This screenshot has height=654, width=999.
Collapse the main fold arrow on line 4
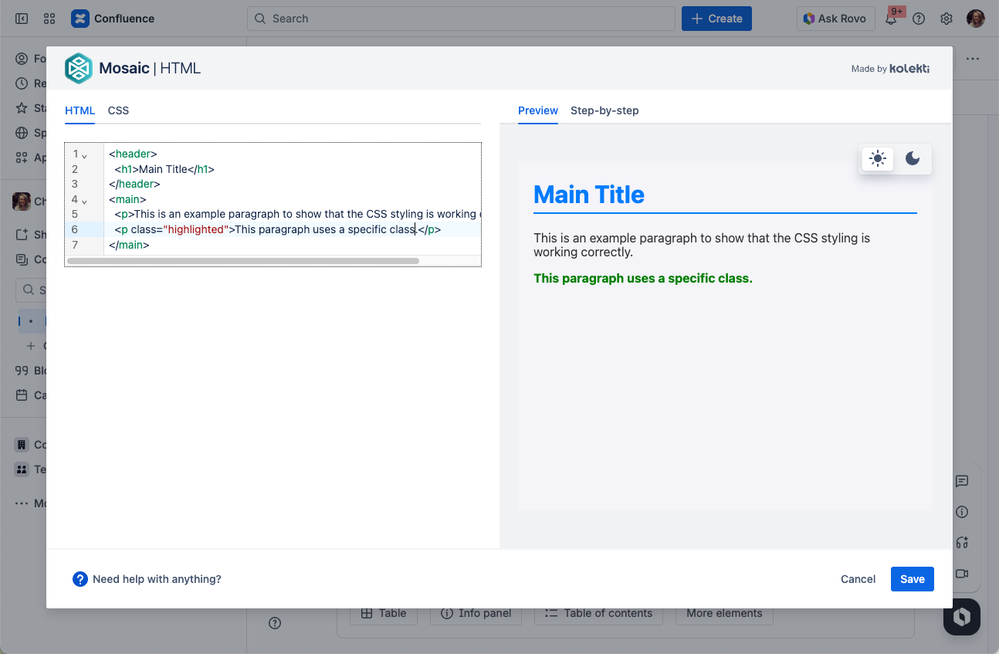[x=84, y=201]
